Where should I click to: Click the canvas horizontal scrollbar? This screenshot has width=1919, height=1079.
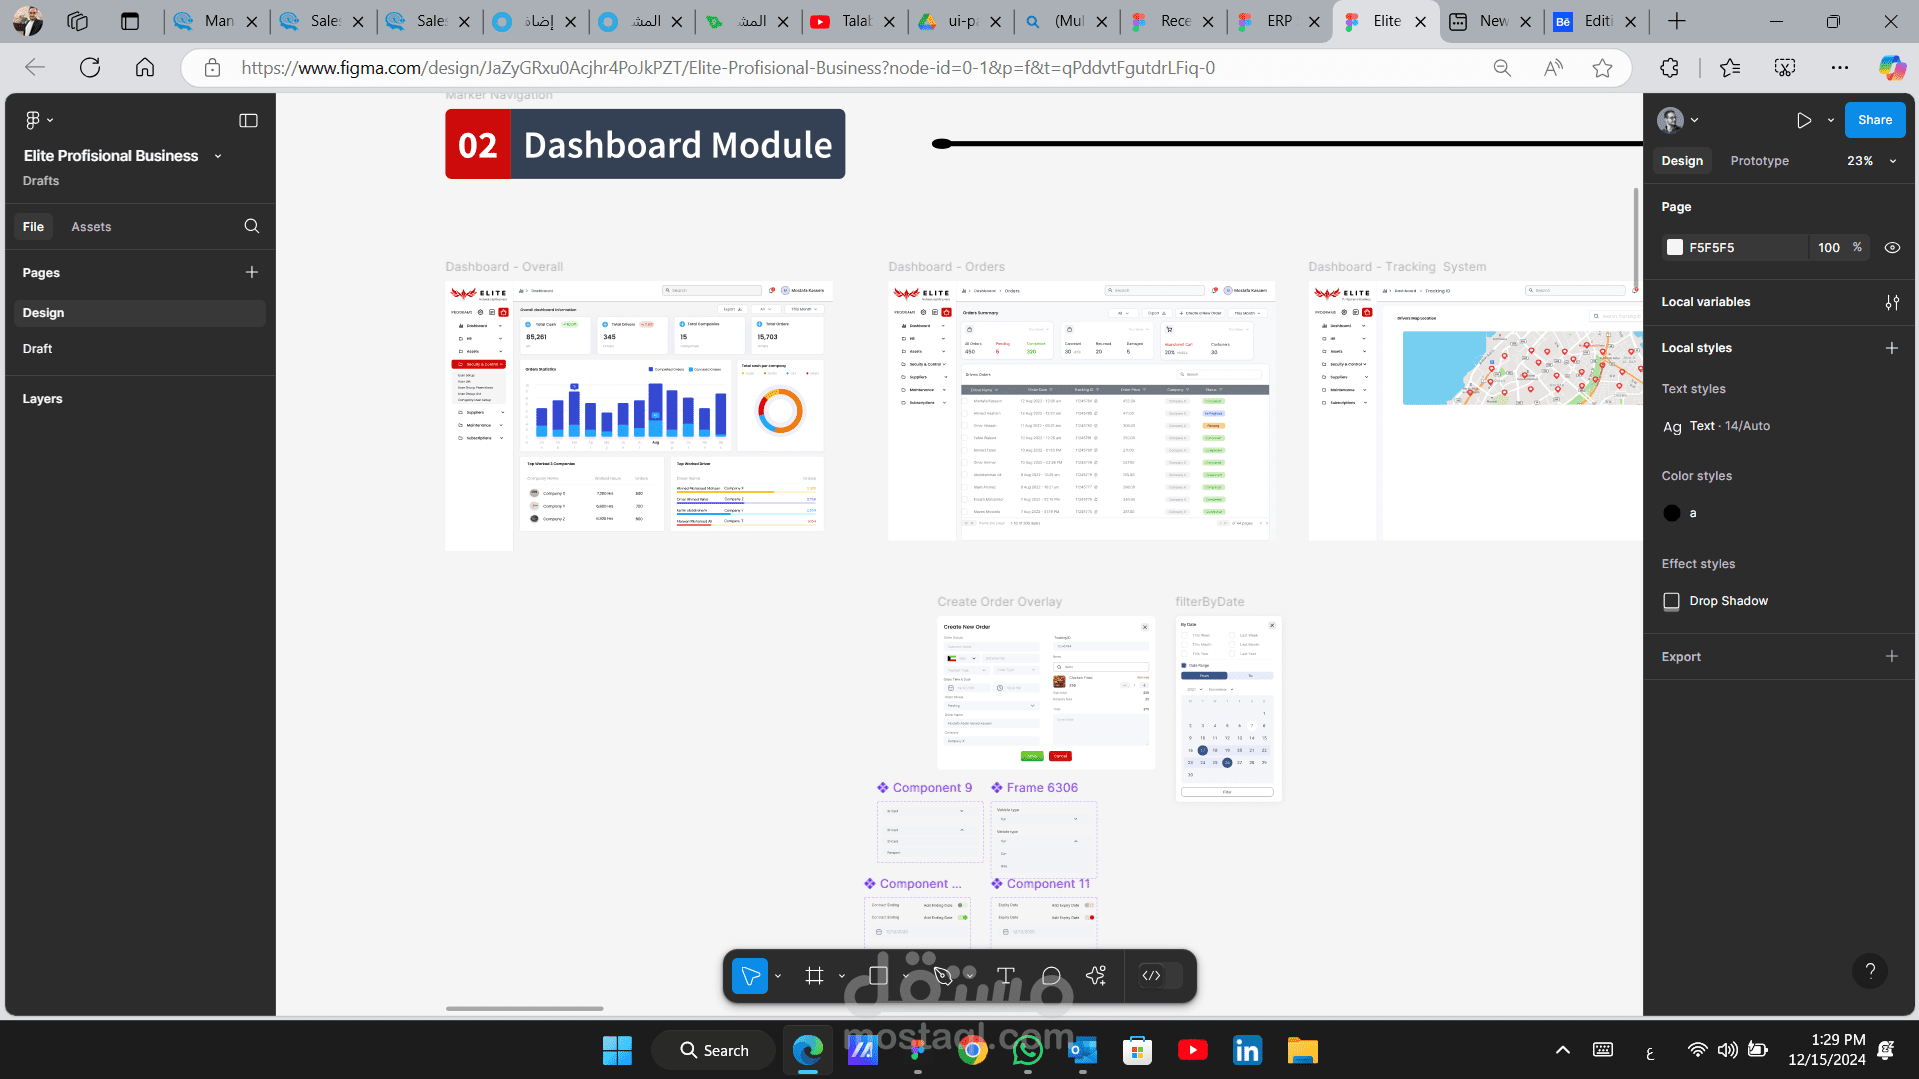pos(524,1008)
